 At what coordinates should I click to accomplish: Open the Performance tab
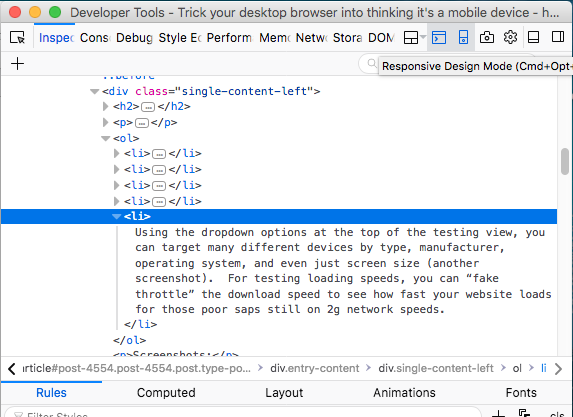pyautogui.click(x=229, y=38)
